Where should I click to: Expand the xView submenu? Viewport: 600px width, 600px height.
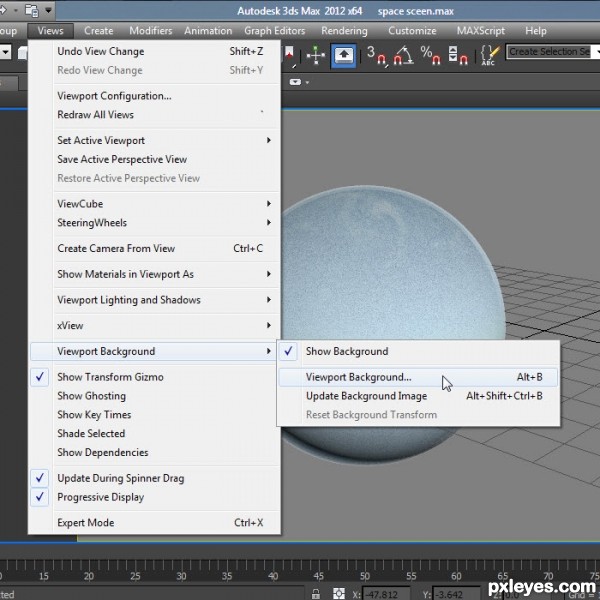tap(155, 326)
